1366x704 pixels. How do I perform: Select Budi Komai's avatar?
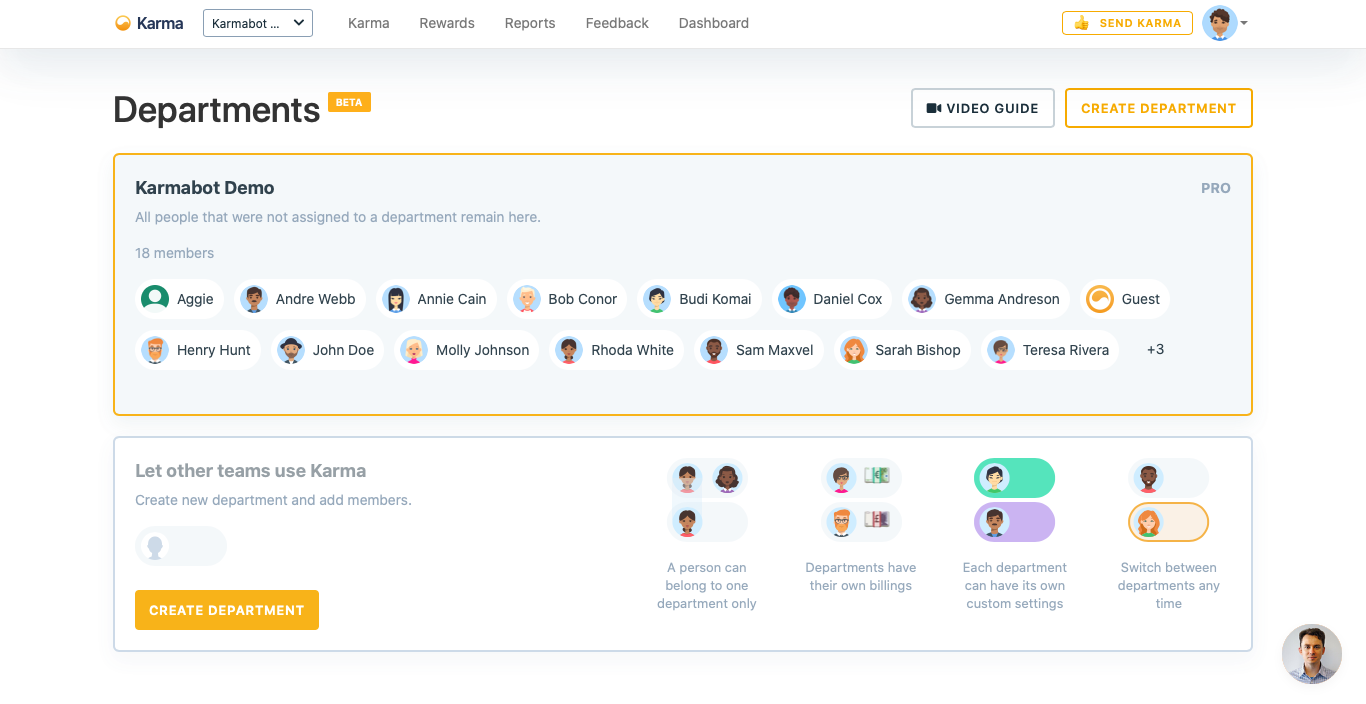(657, 299)
